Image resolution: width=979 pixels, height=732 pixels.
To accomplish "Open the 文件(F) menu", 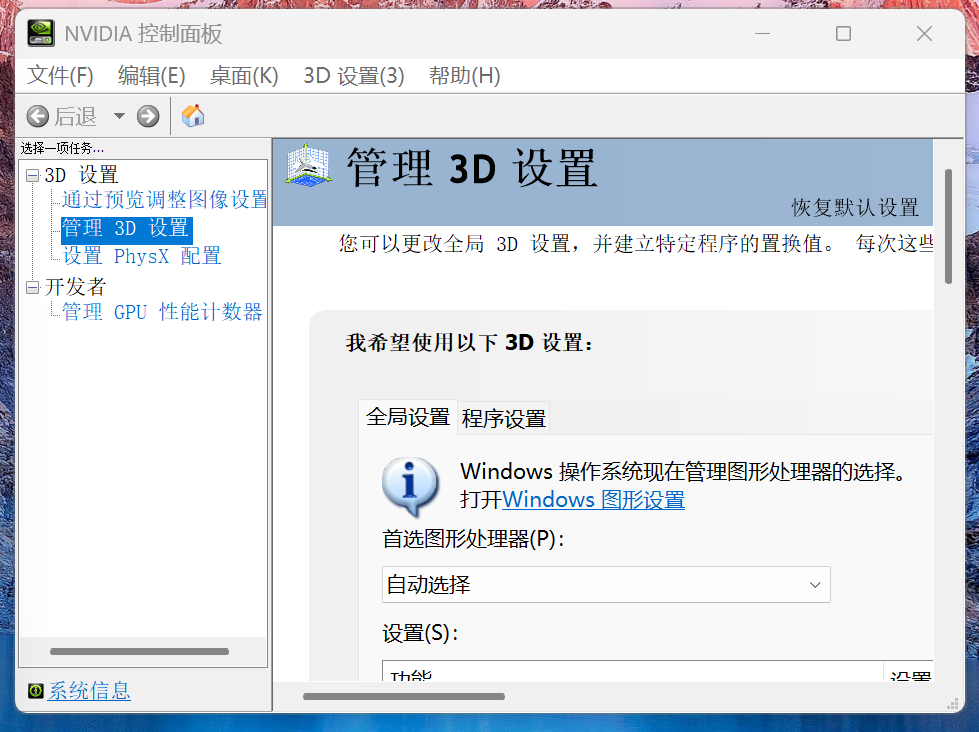I will click(60, 76).
